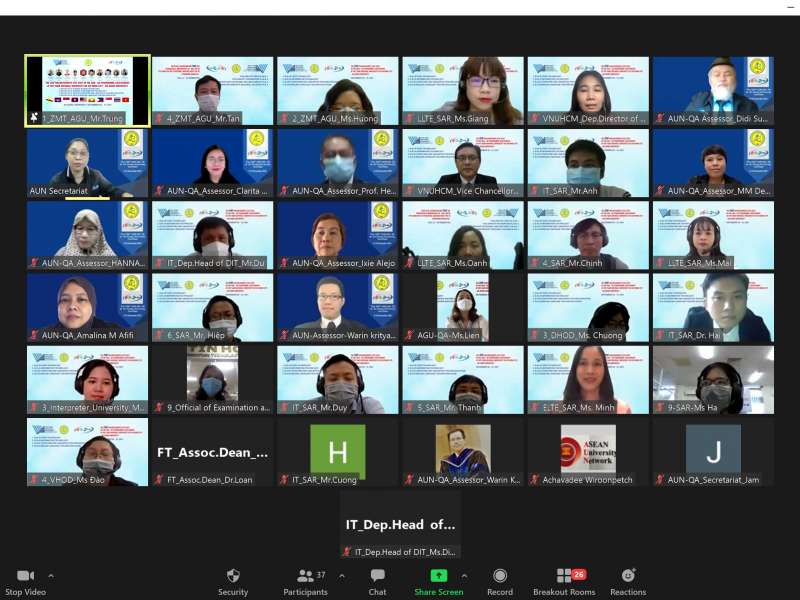The width and height of the screenshot is (800, 600).
Task: Expand video options caret beside Stop Video
Action: (51, 576)
